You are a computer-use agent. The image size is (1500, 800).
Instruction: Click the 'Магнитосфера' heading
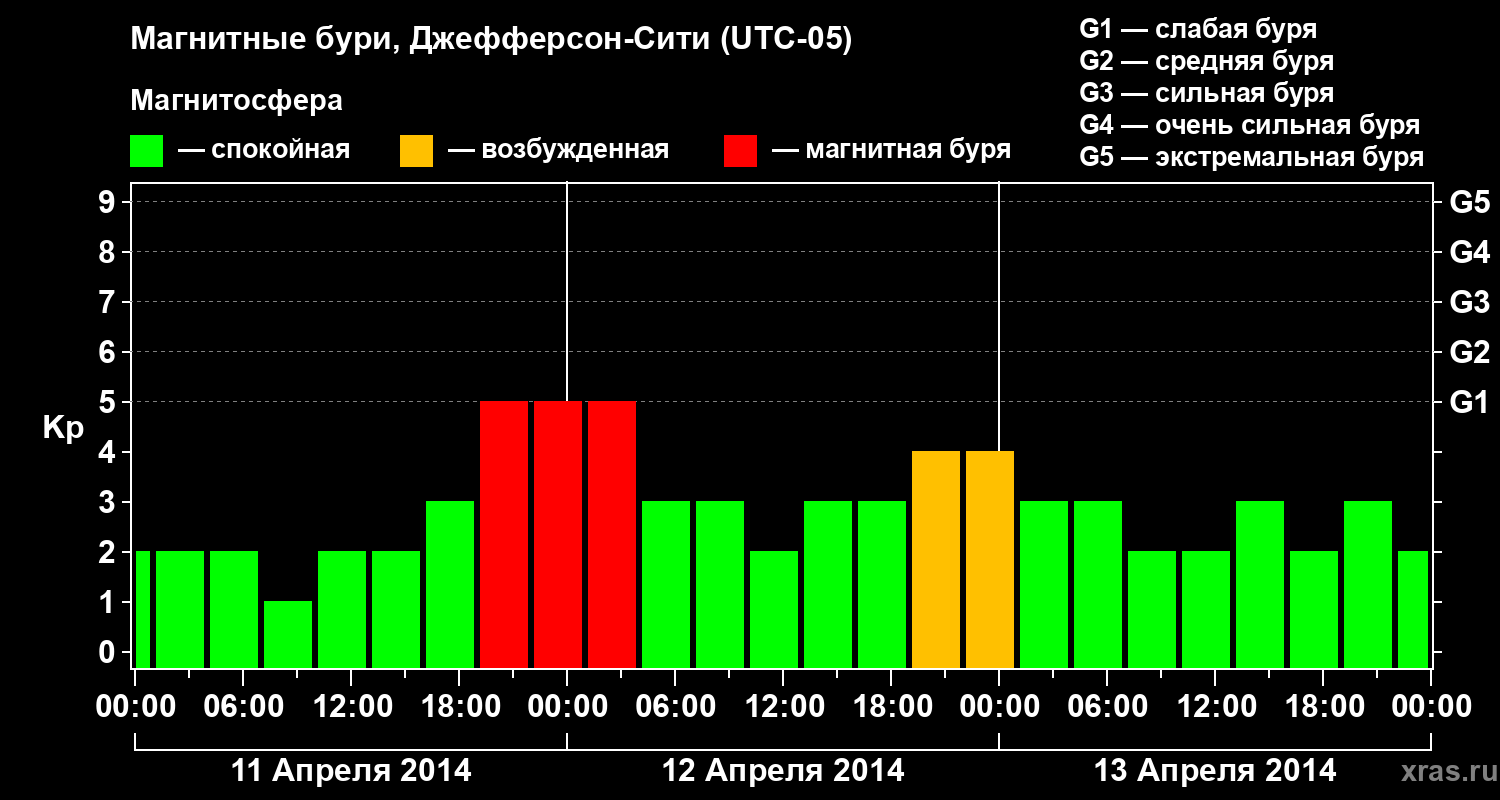tap(236, 101)
